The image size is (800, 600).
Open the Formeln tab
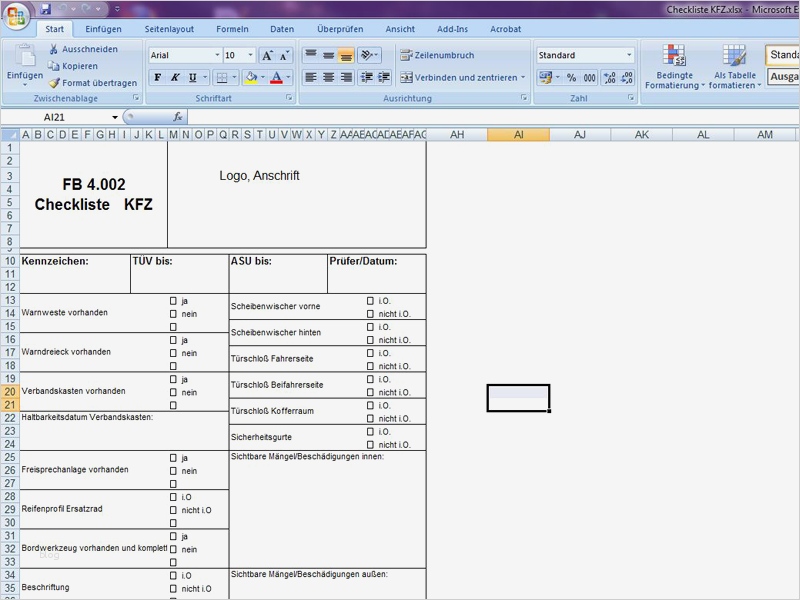tap(232, 29)
